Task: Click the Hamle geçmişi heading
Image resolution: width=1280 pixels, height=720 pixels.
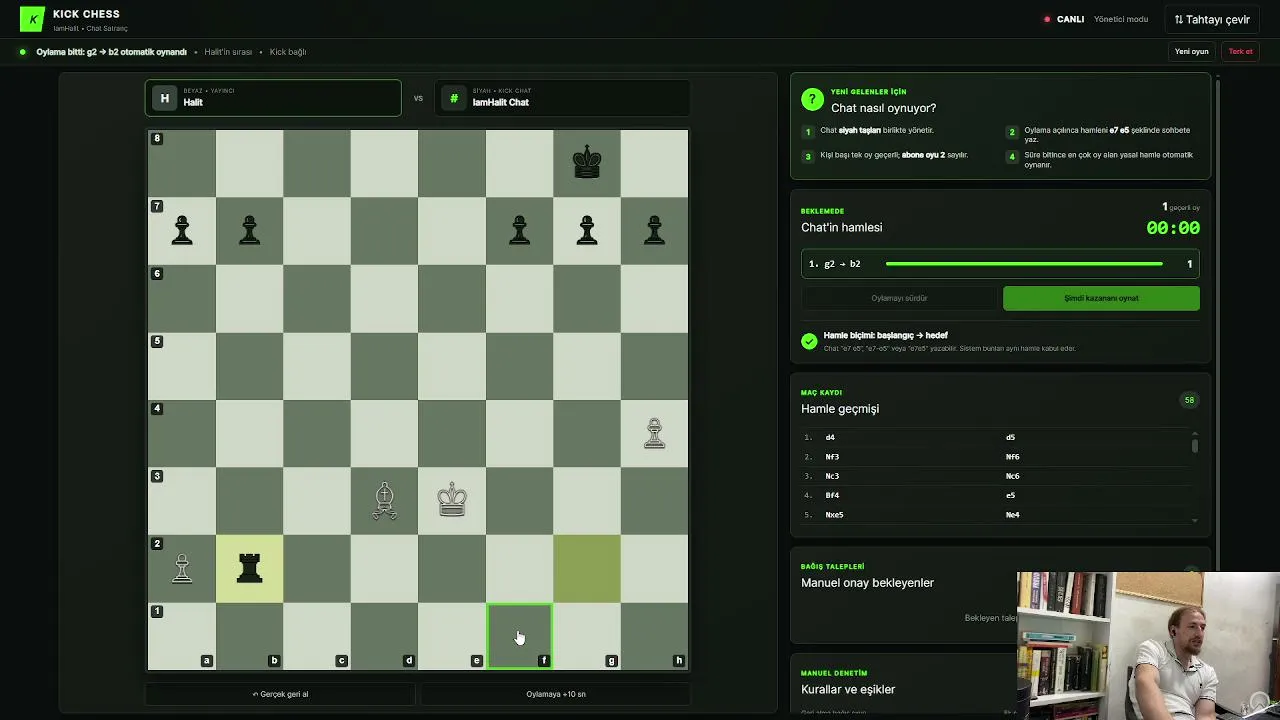Action: point(840,409)
